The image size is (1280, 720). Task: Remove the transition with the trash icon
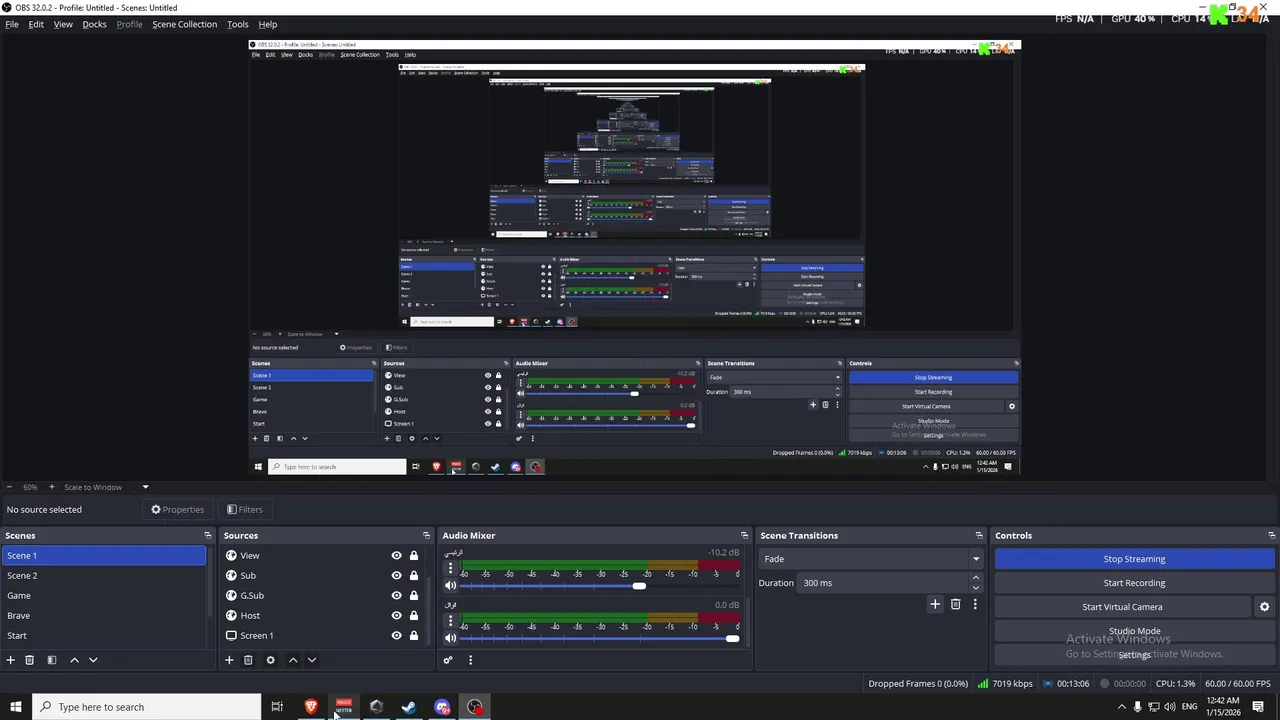[955, 604]
